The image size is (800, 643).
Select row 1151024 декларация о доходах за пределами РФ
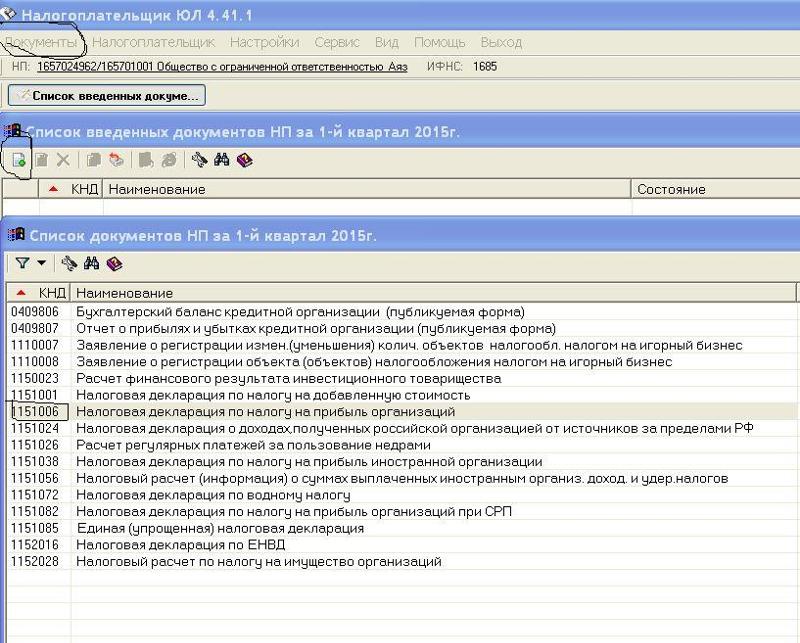click(x=403, y=428)
